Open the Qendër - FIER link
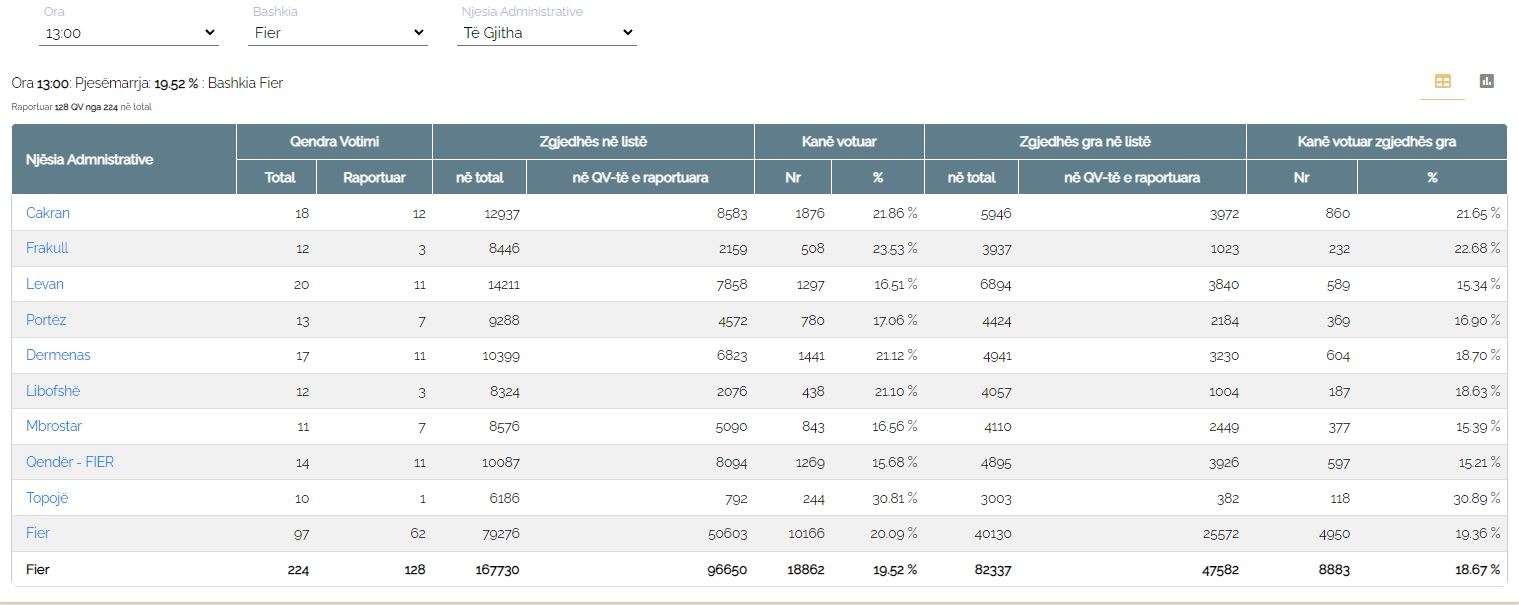1519x605 pixels. (70, 462)
